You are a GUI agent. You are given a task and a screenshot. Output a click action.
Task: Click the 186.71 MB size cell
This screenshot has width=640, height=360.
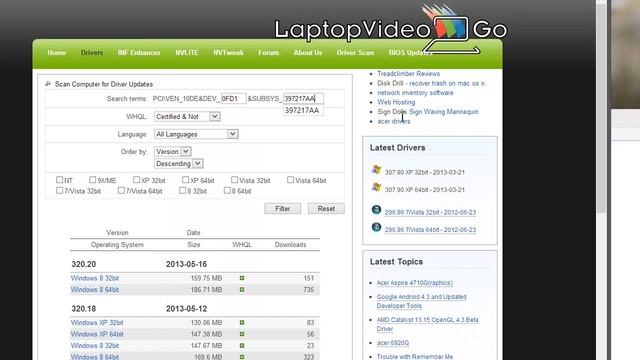(x=206, y=289)
